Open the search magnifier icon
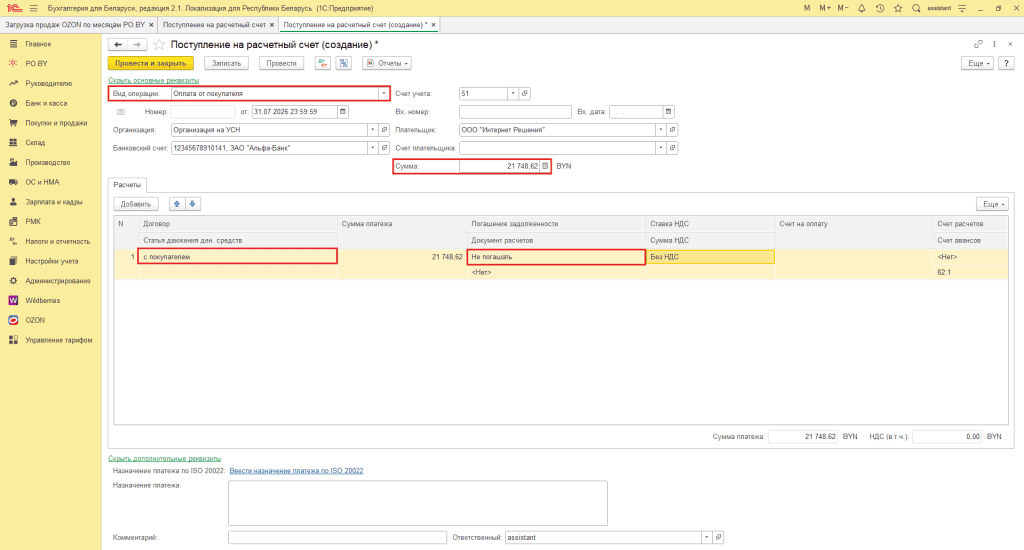 pyautogui.click(x=916, y=8)
